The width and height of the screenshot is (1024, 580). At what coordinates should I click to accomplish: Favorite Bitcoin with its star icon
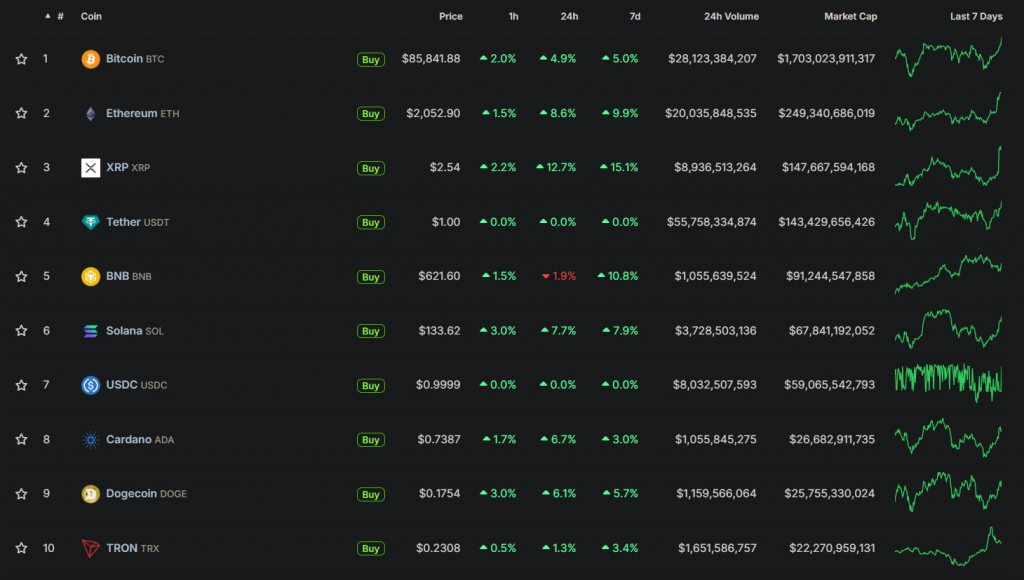[x=22, y=59]
